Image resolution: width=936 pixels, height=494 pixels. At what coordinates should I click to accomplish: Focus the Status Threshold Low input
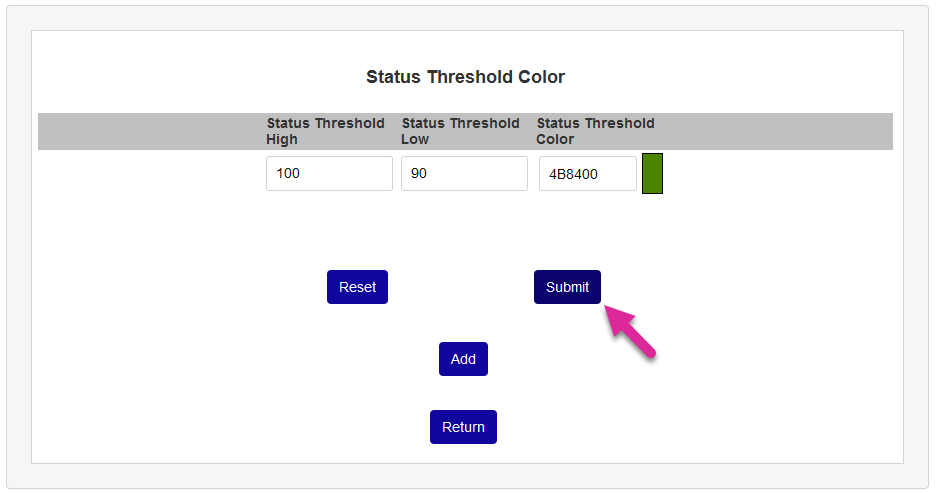pyautogui.click(x=464, y=173)
